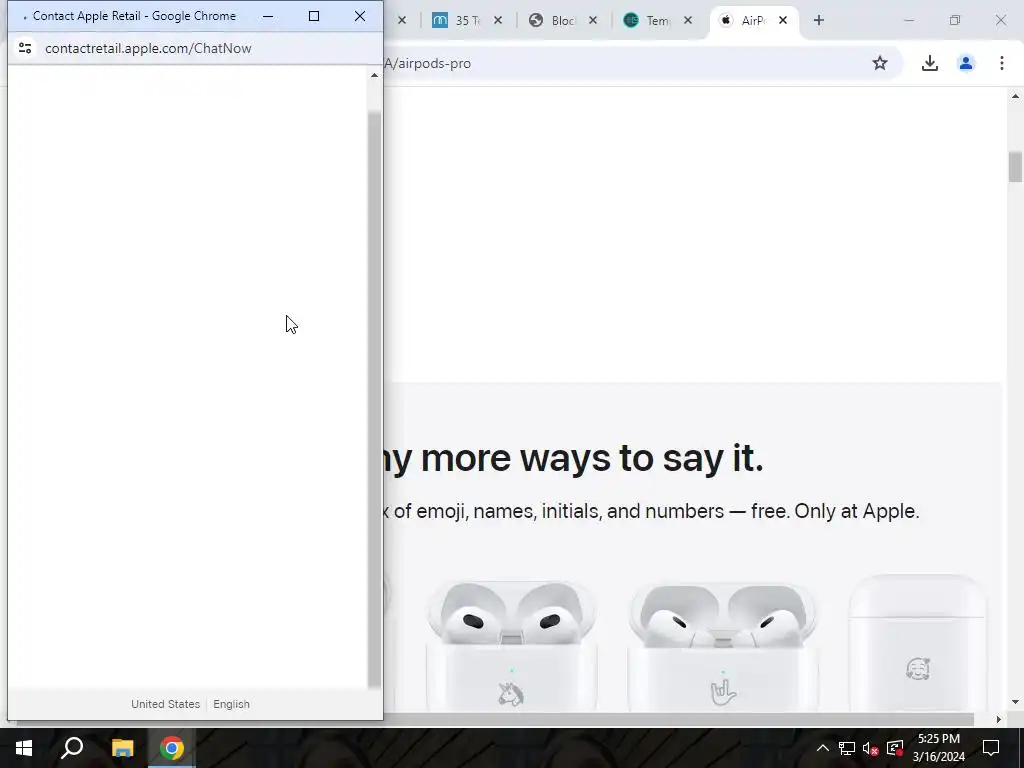1024x768 pixels.
Task: Close the Tem tab
Action: tap(688, 20)
